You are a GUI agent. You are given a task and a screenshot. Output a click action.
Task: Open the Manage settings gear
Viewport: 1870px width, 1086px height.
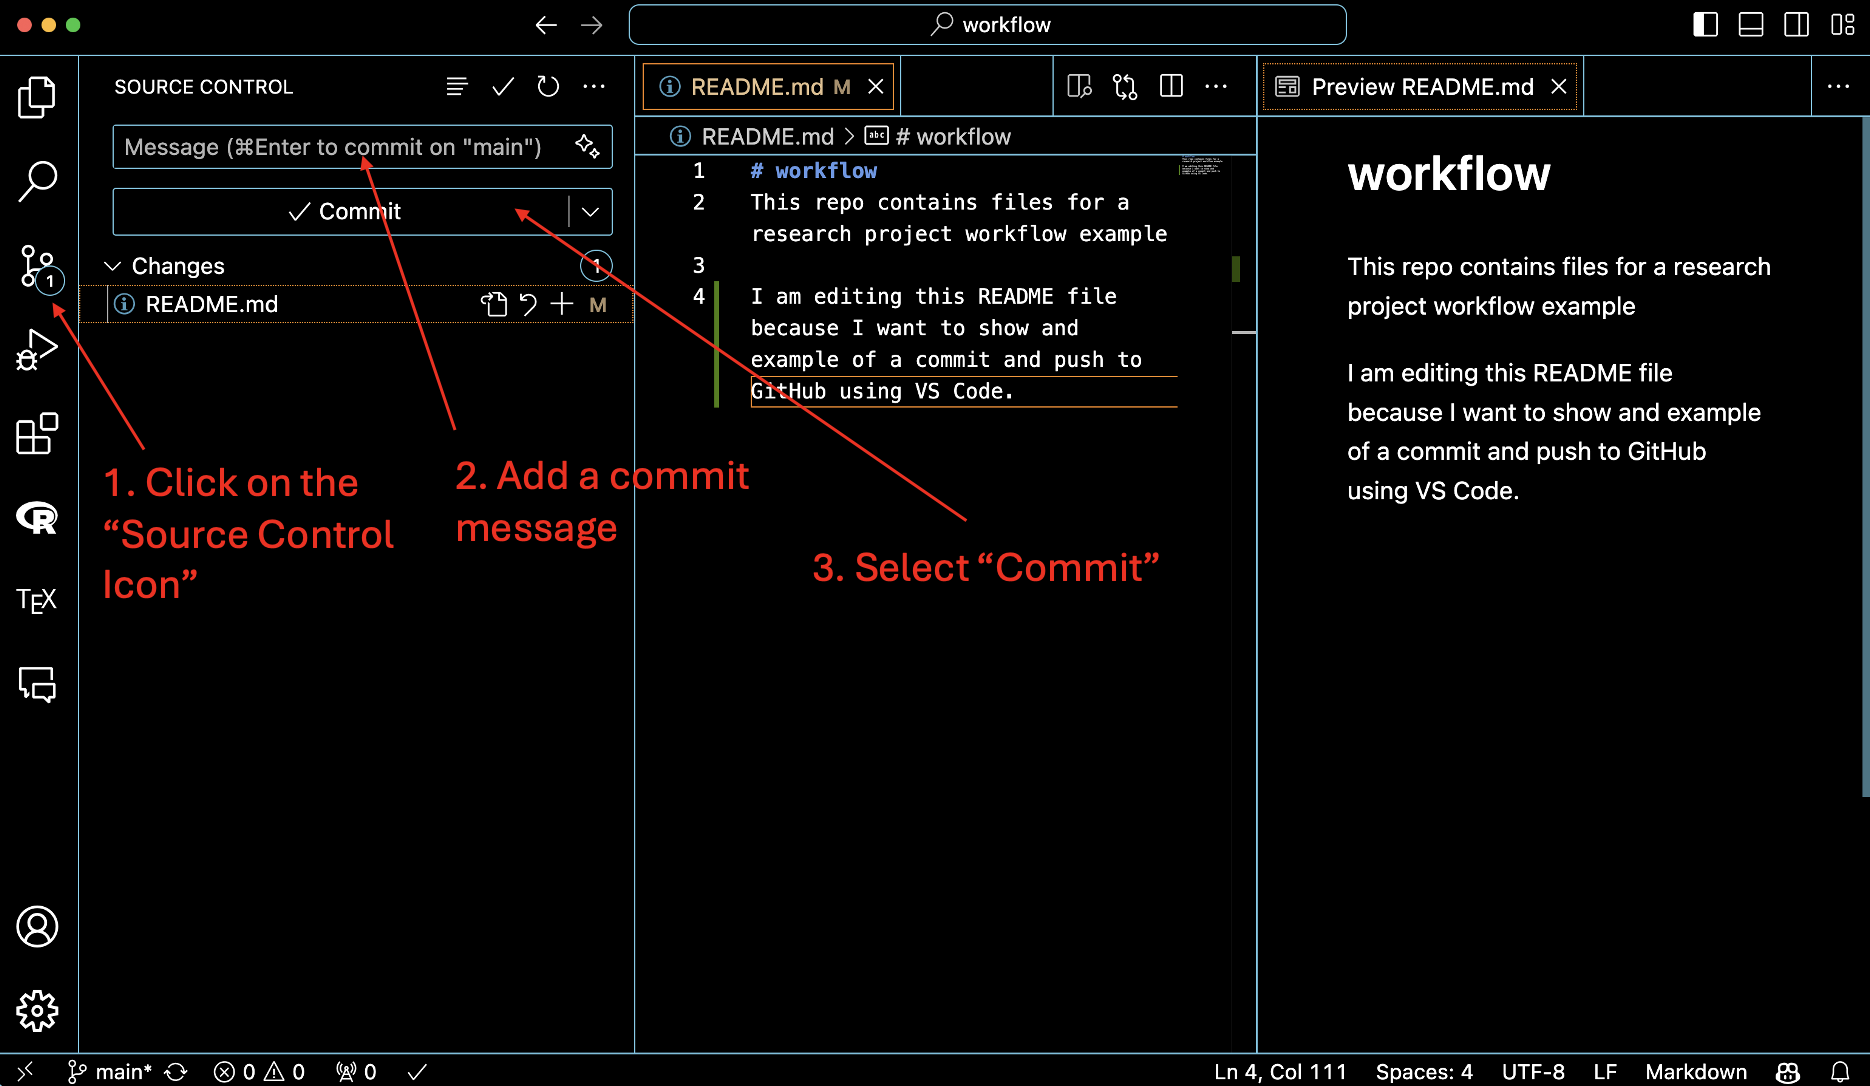pyautogui.click(x=37, y=1011)
